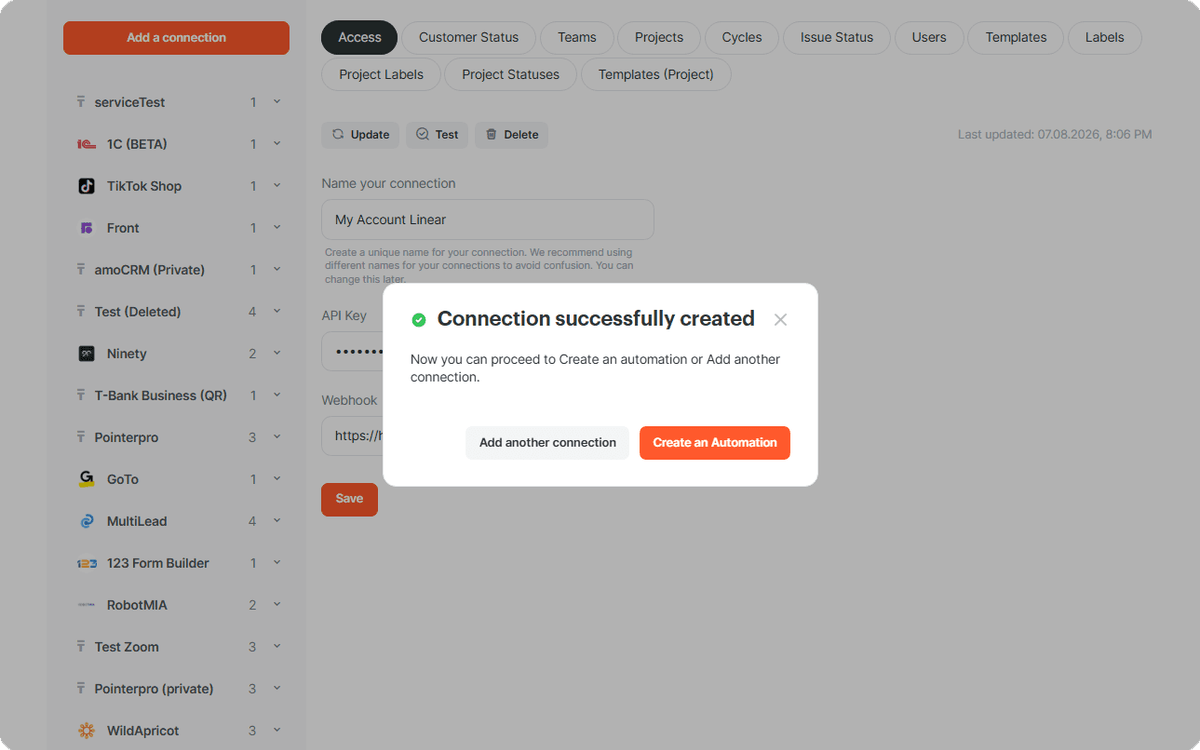Open the Templates (Project) tab
The height and width of the screenshot is (750, 1200).
[656, 75]
